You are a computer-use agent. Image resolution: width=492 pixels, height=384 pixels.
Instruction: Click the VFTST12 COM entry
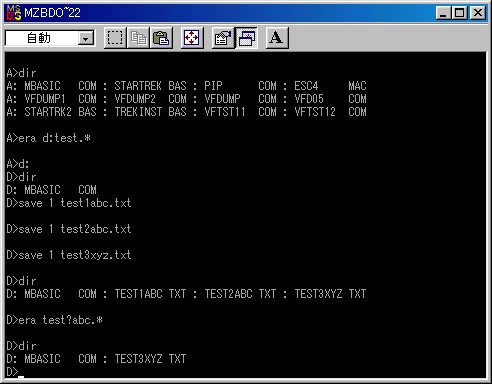[x=330, y=112]
